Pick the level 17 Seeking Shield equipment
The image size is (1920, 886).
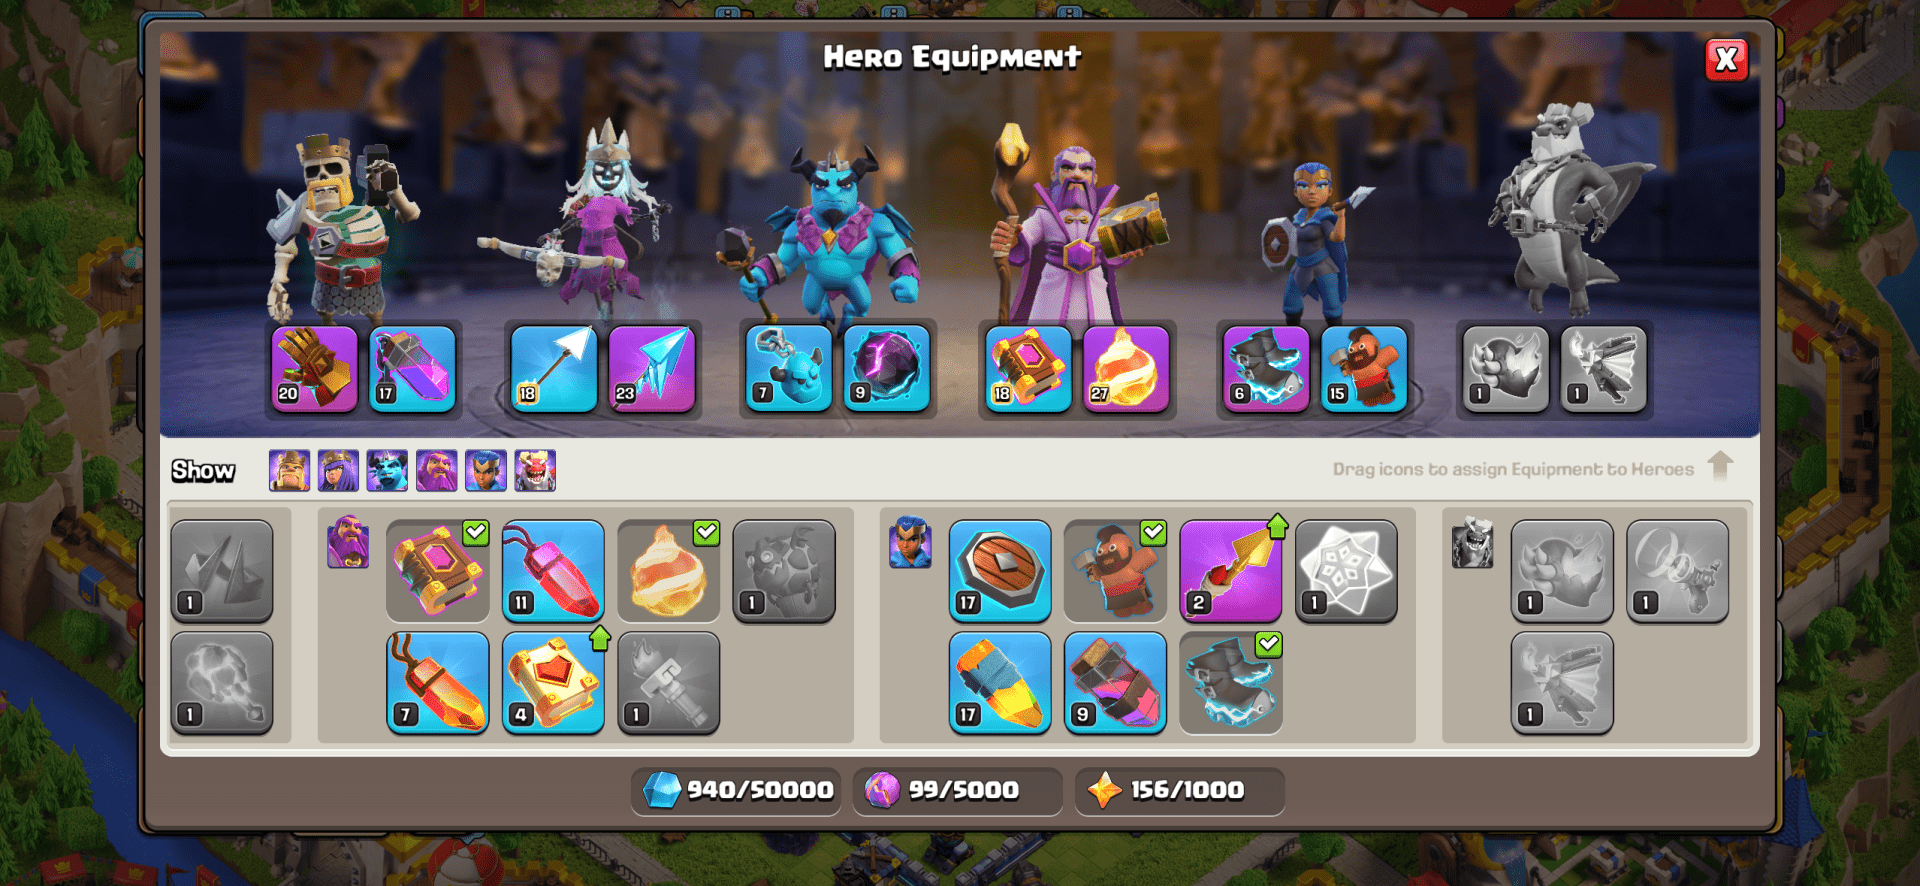[x=1000, y=571]
